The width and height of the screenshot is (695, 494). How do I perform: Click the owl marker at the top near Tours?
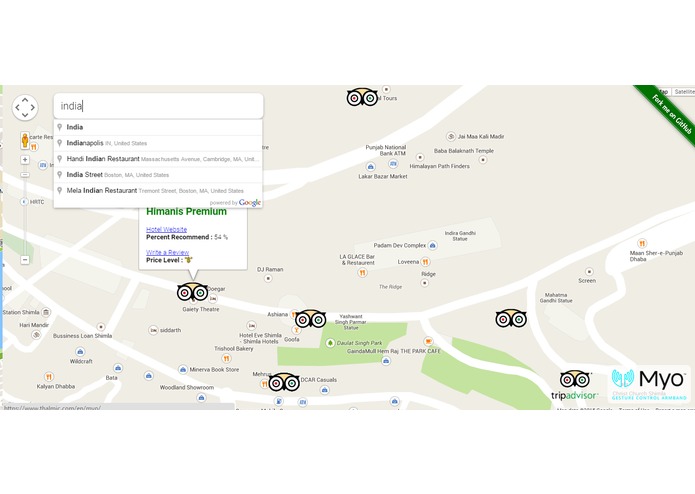click(x=362, y=97)
